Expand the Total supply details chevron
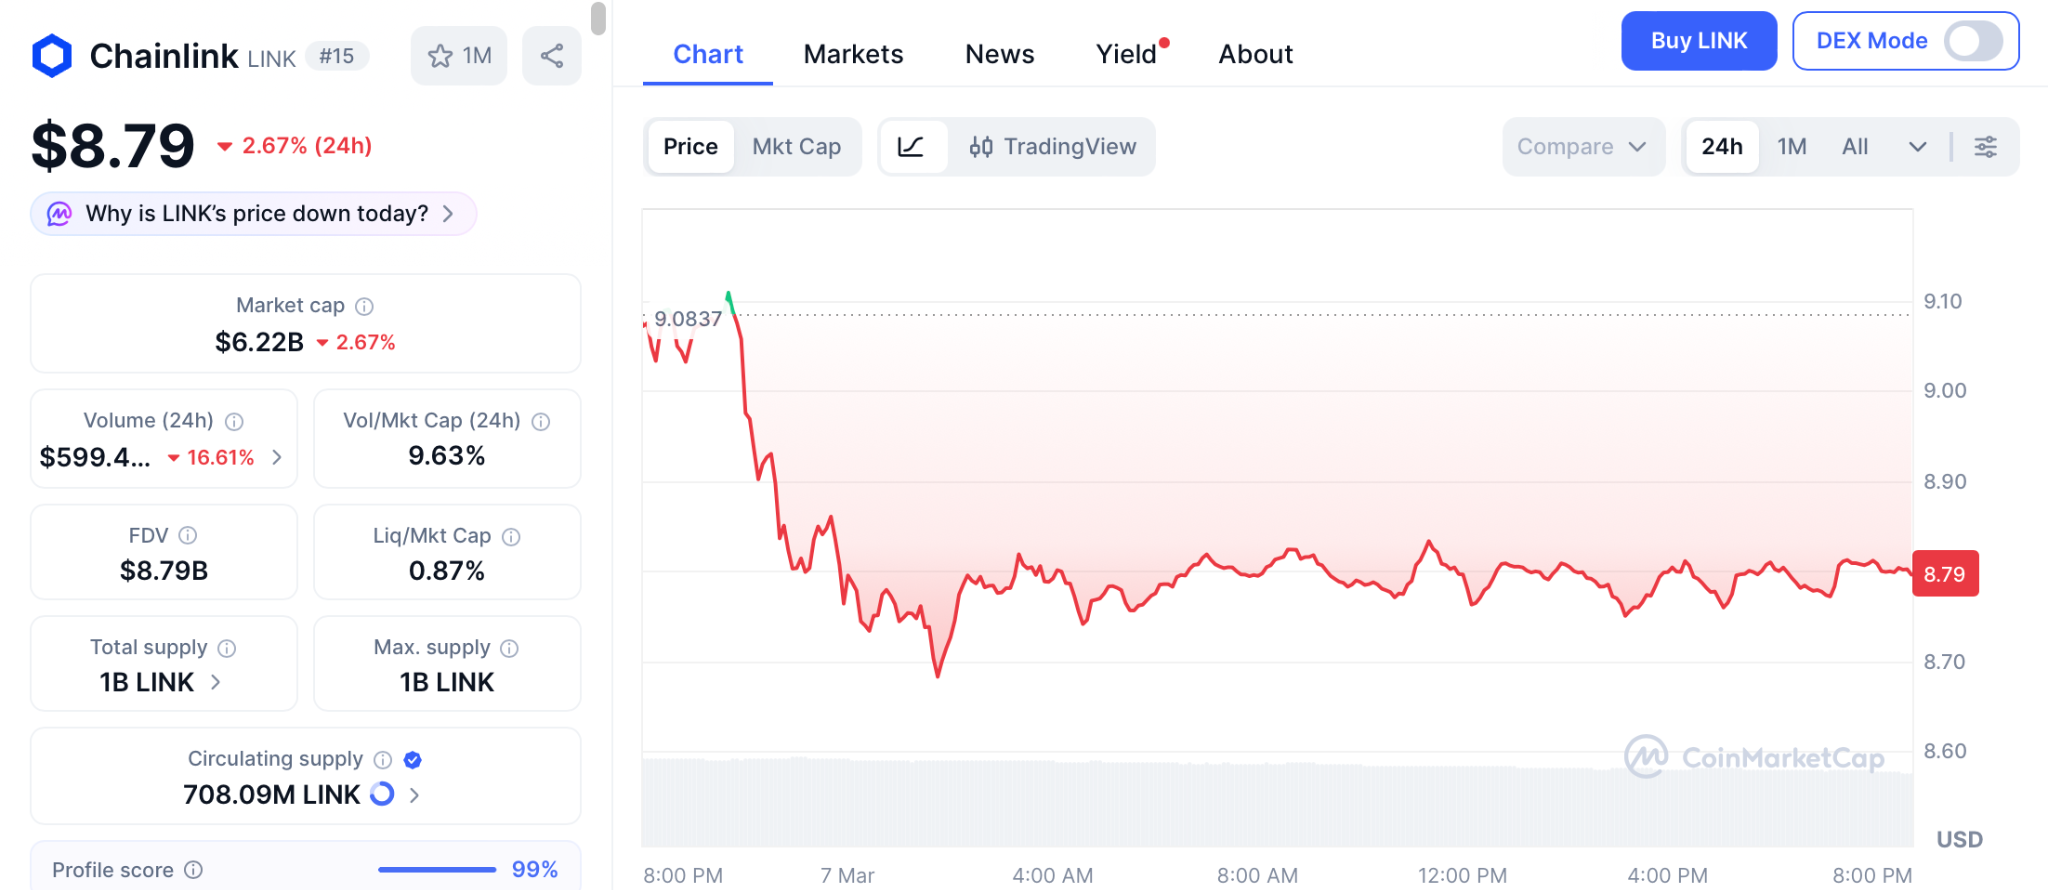The image size is (2048, 890). pyautogui.click(x=216, y=682)
